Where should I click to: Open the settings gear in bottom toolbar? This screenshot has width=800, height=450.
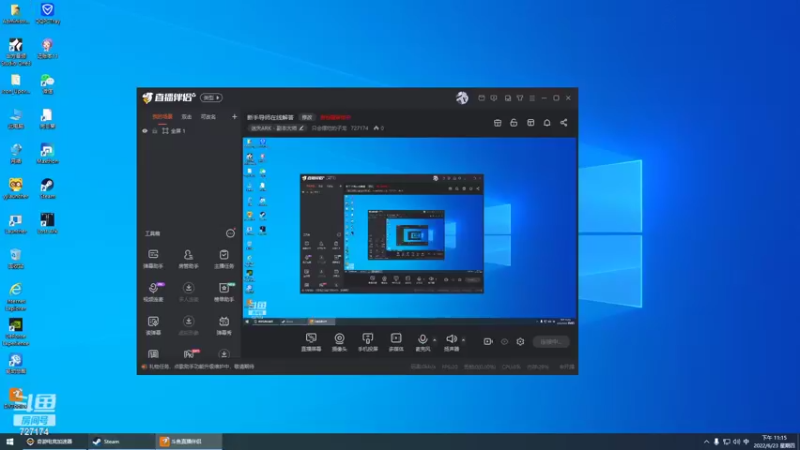coord(520,341)
